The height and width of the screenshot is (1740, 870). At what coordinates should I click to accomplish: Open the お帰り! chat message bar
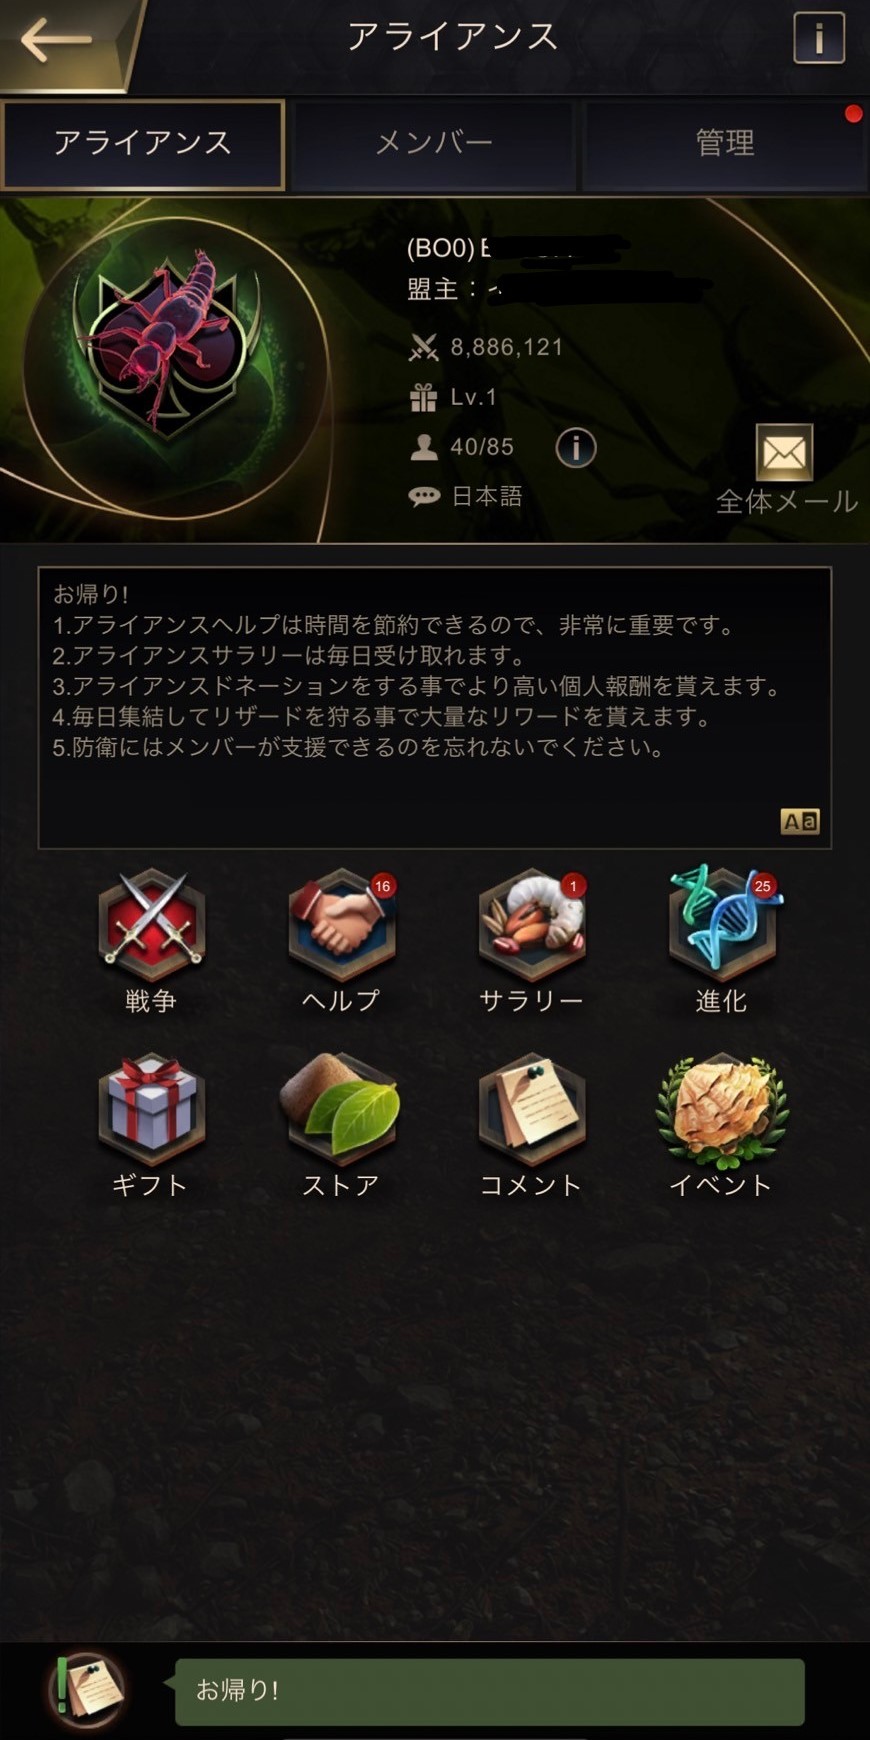490,1691
